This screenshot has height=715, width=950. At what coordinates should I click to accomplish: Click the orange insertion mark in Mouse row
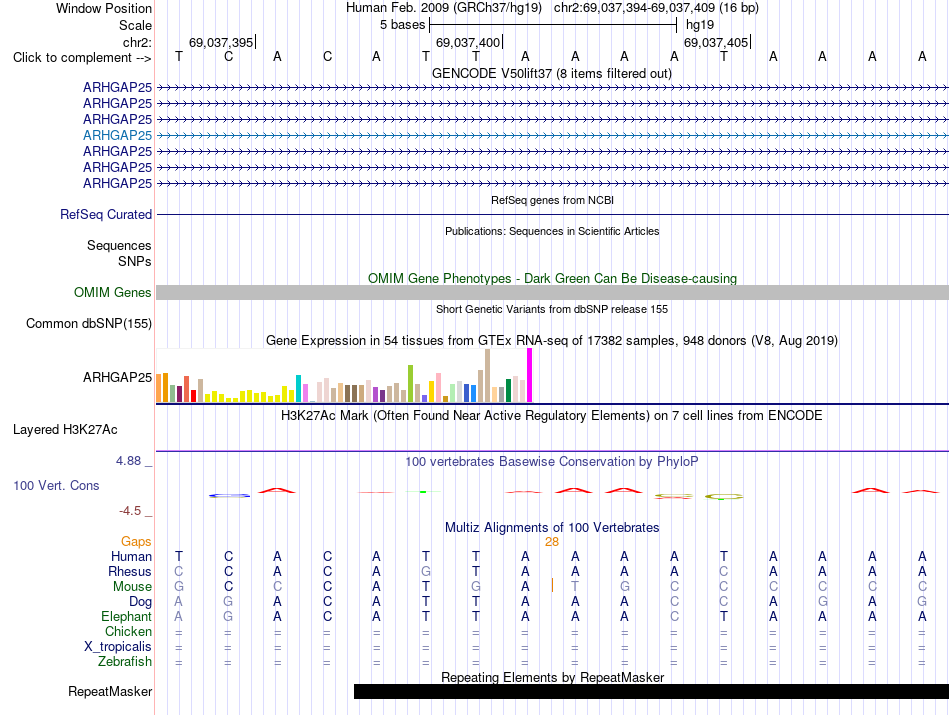tap(552, 585)
